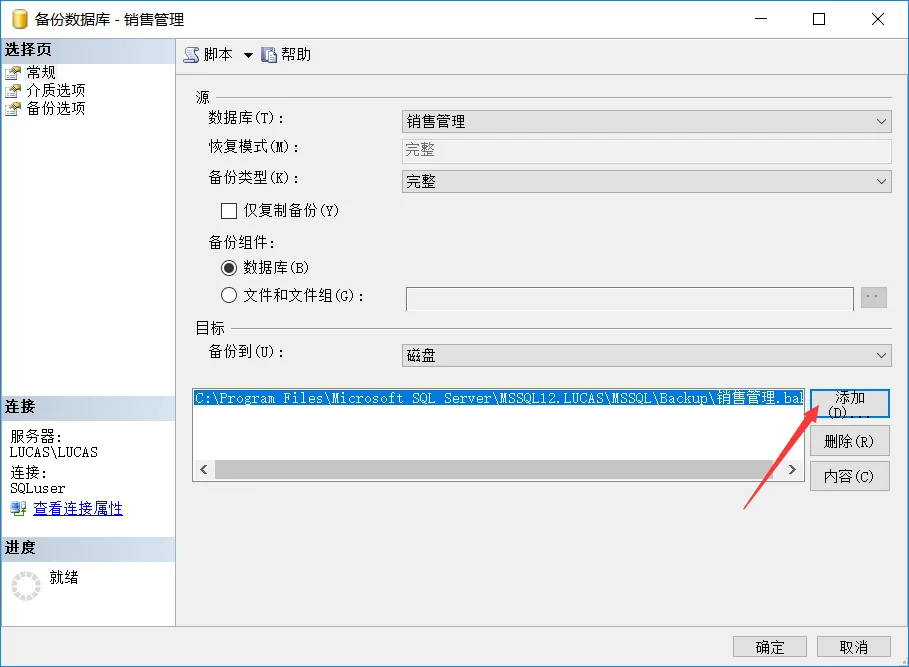Viewport: 909px width, 667px height.
Task: Click the SQLuser connection text
Action: (x=38, y=489)
